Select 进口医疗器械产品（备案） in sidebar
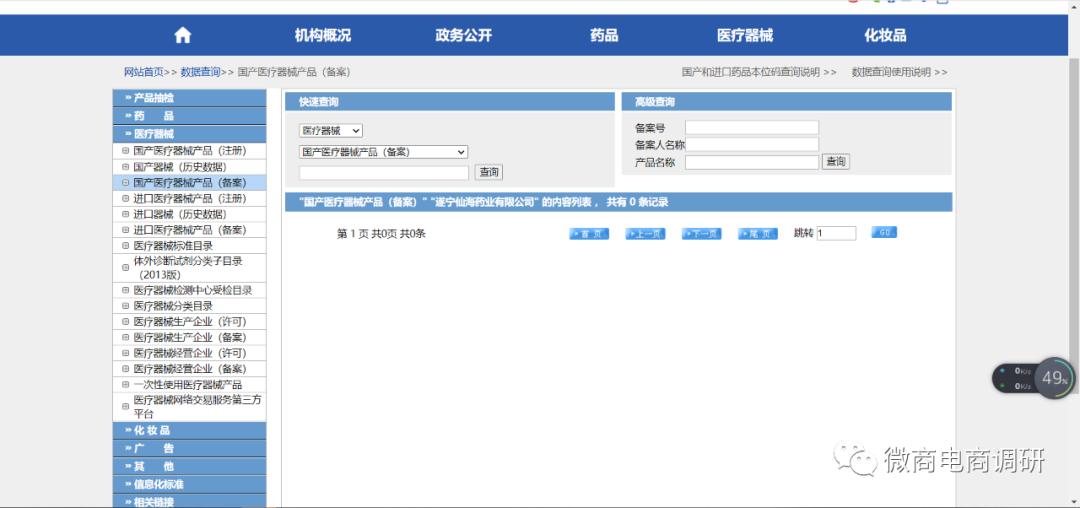The width and height of the screenshot is (1080, 508). point(189,230)
